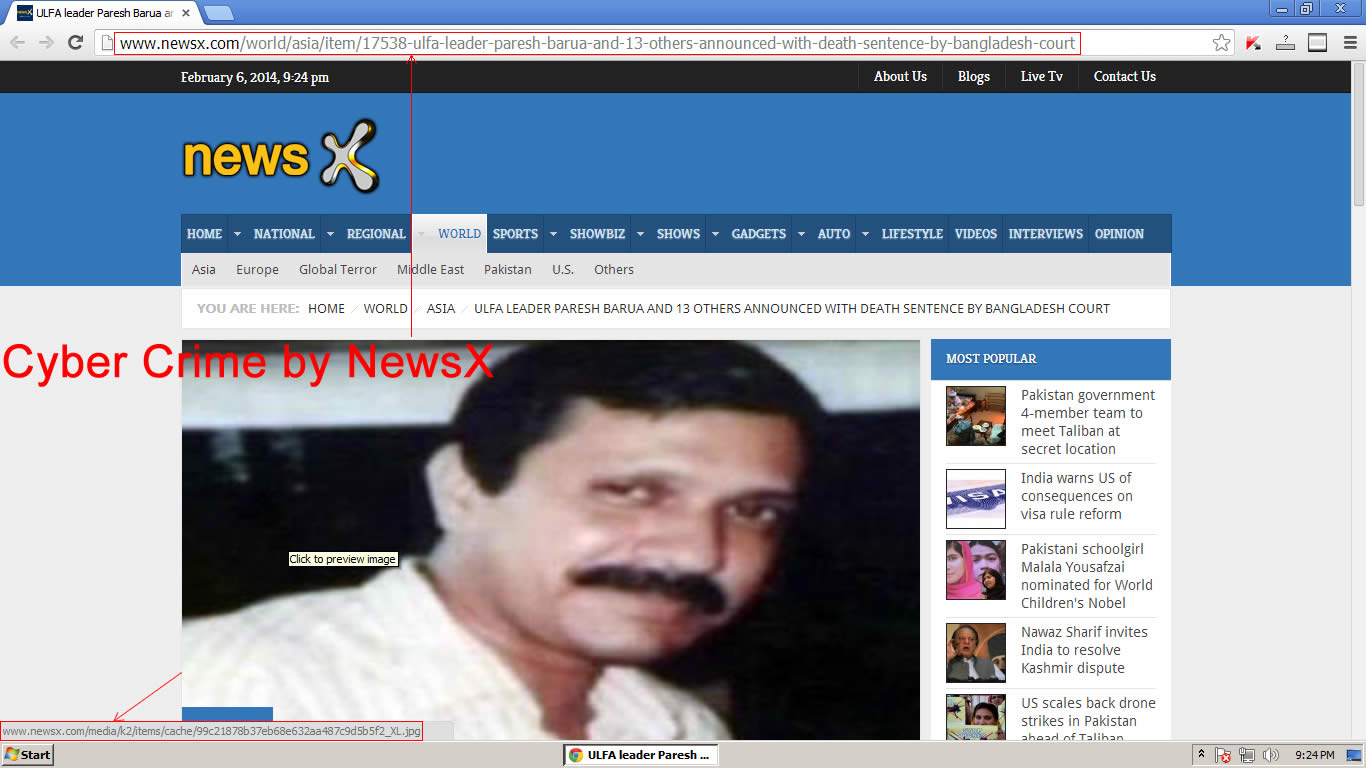
Task: Toggle the bookmark star for this page
Action: click(x=1221, y=43)
